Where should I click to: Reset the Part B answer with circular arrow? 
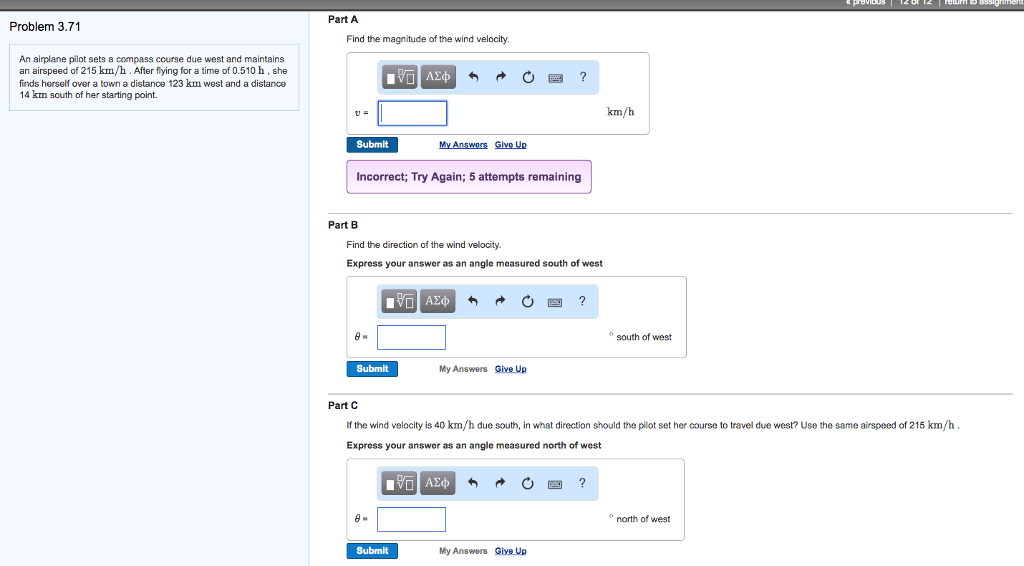527,301
